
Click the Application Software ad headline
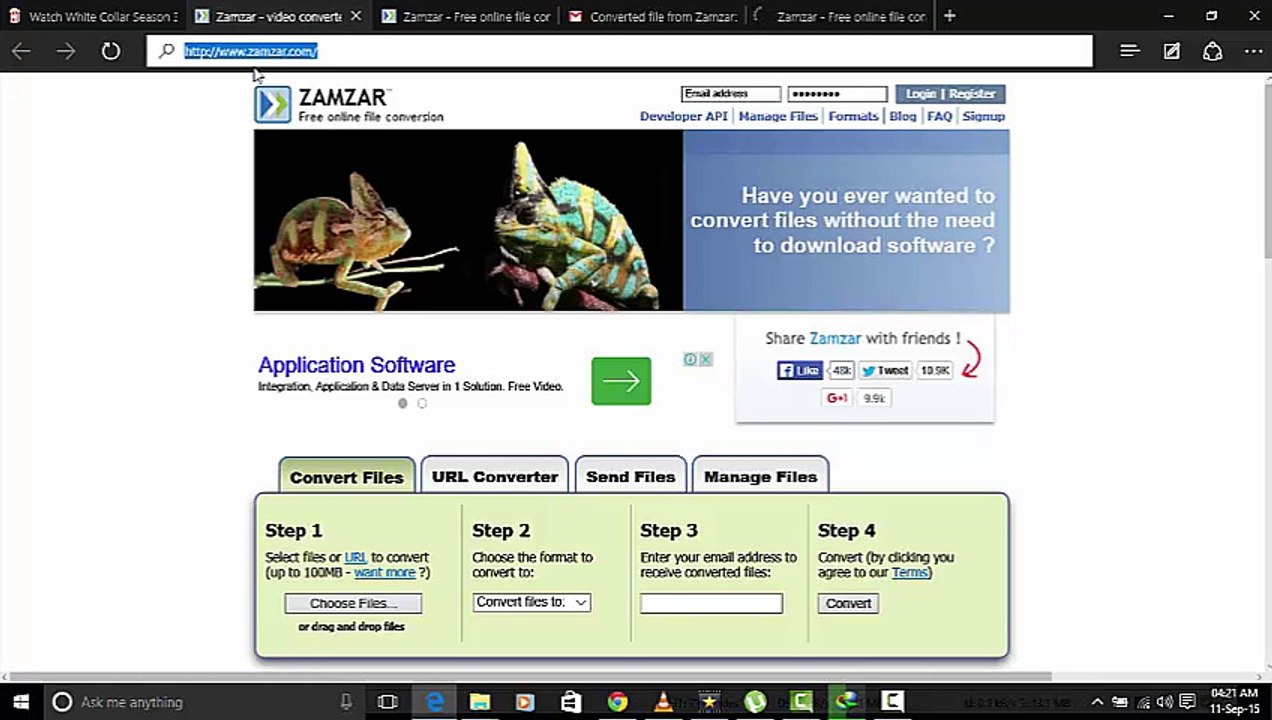(x=356, y=365)
